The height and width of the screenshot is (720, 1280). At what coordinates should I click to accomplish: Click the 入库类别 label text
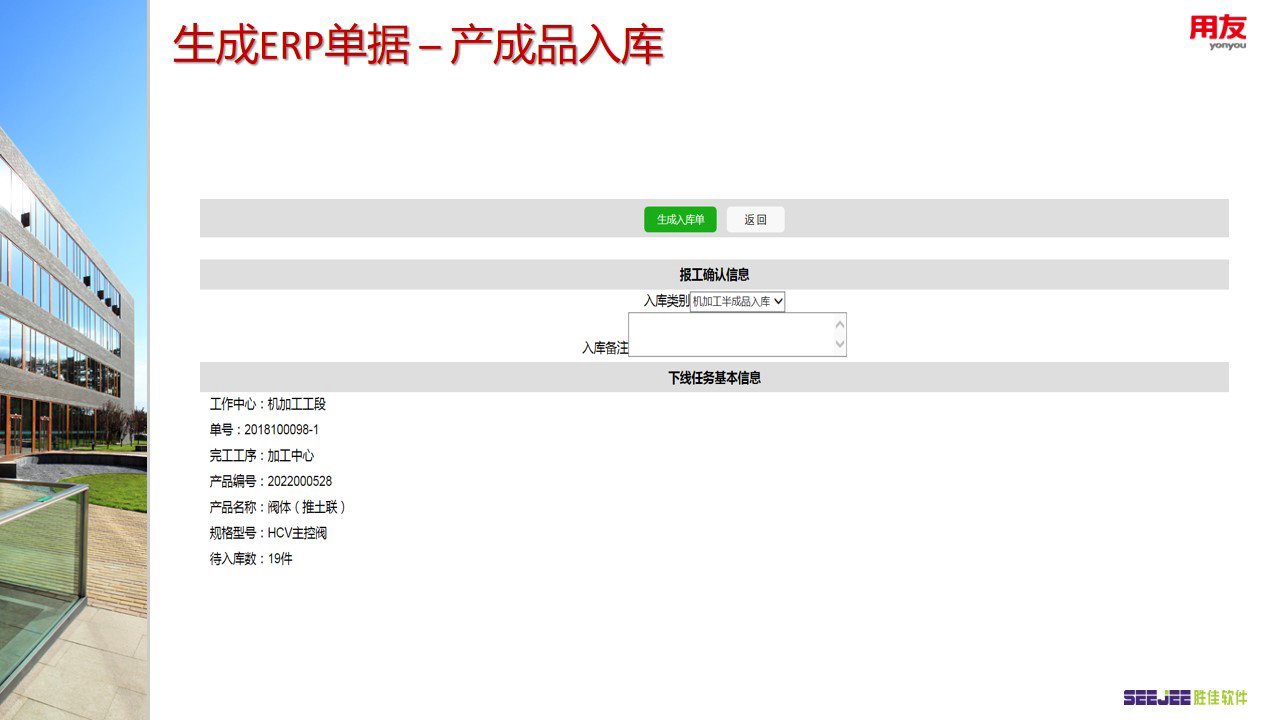coord(665,301)
